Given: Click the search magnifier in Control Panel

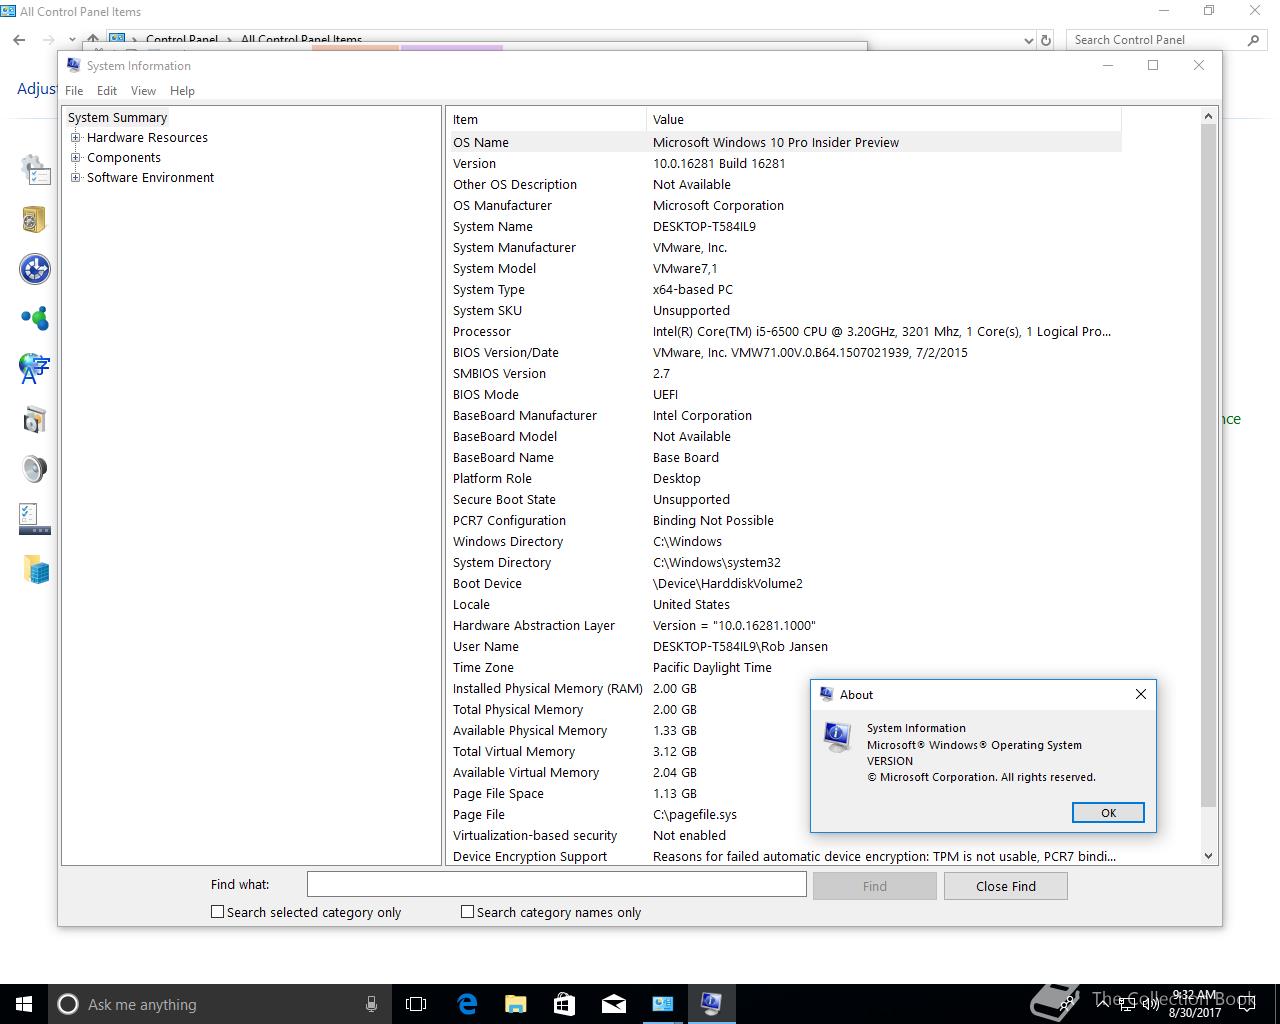Looking at the screenshot, I should coord(1253,40).
